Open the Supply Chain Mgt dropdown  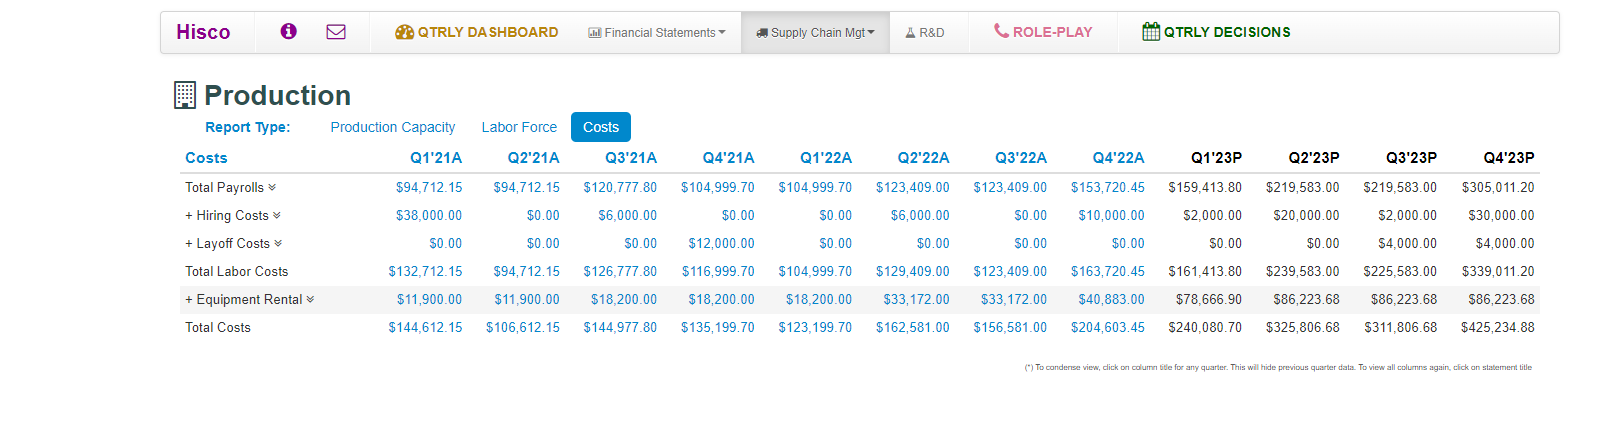(x=815, y=33)
